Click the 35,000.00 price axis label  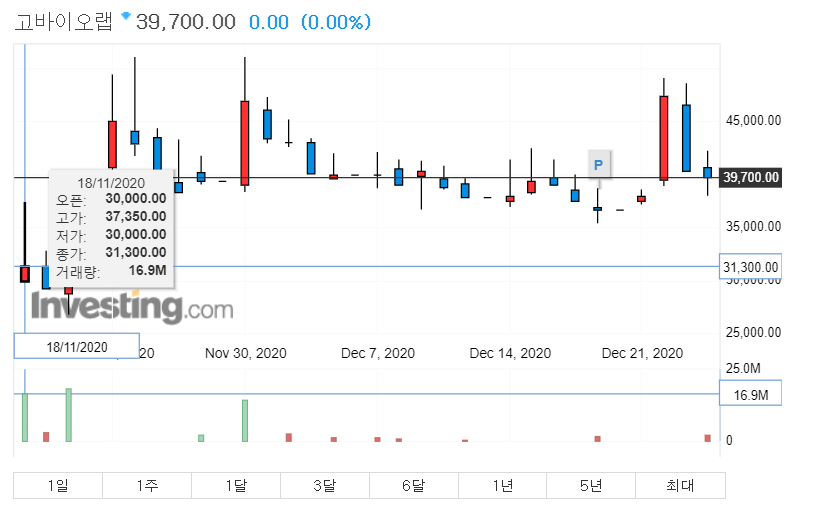(x=753, y=226)
